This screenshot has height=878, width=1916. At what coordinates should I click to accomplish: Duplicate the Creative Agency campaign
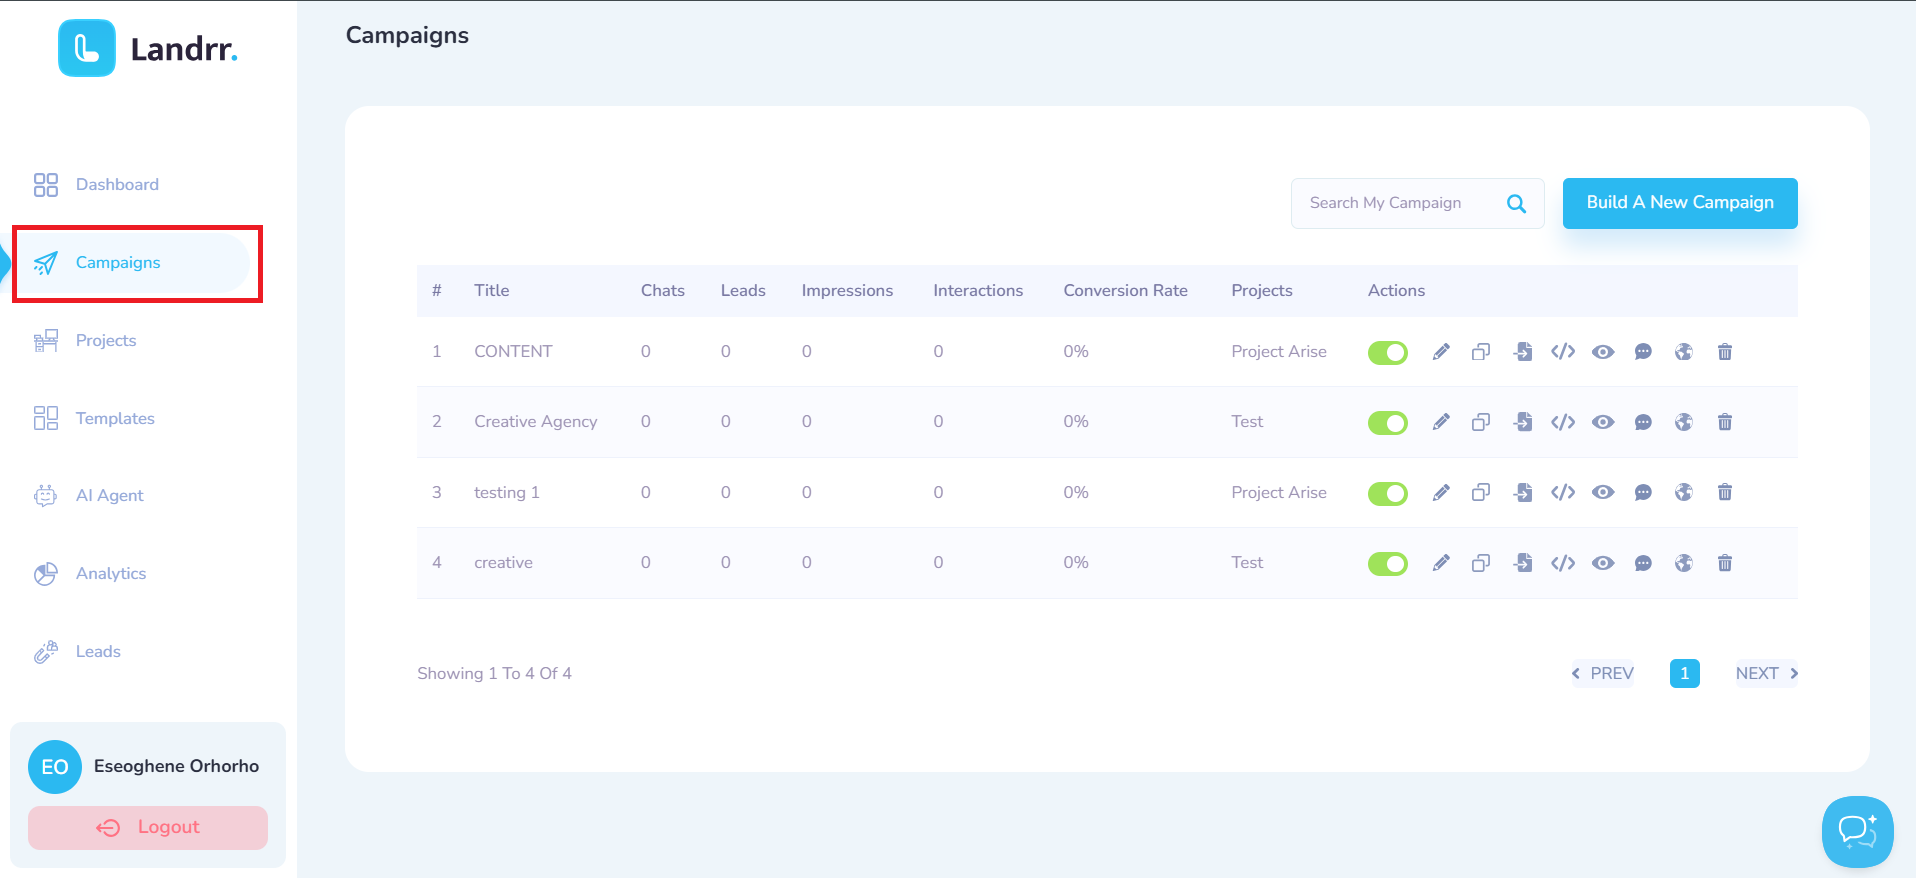1481,422
